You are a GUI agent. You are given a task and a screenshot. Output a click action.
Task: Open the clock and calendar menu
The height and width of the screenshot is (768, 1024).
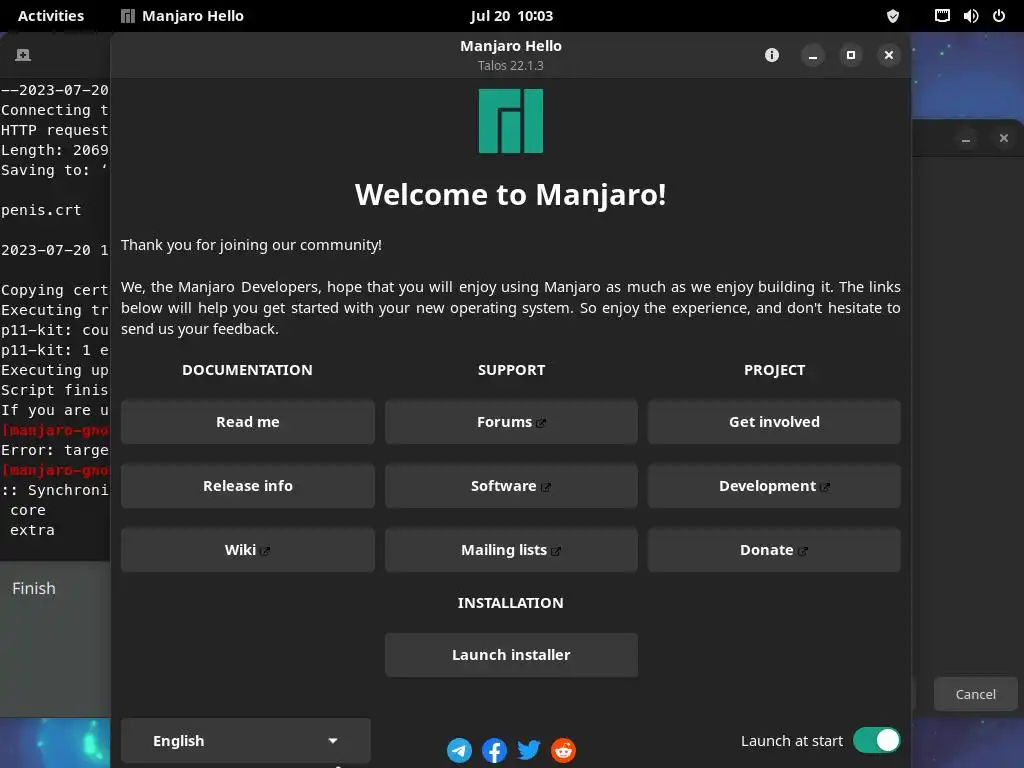511,16
